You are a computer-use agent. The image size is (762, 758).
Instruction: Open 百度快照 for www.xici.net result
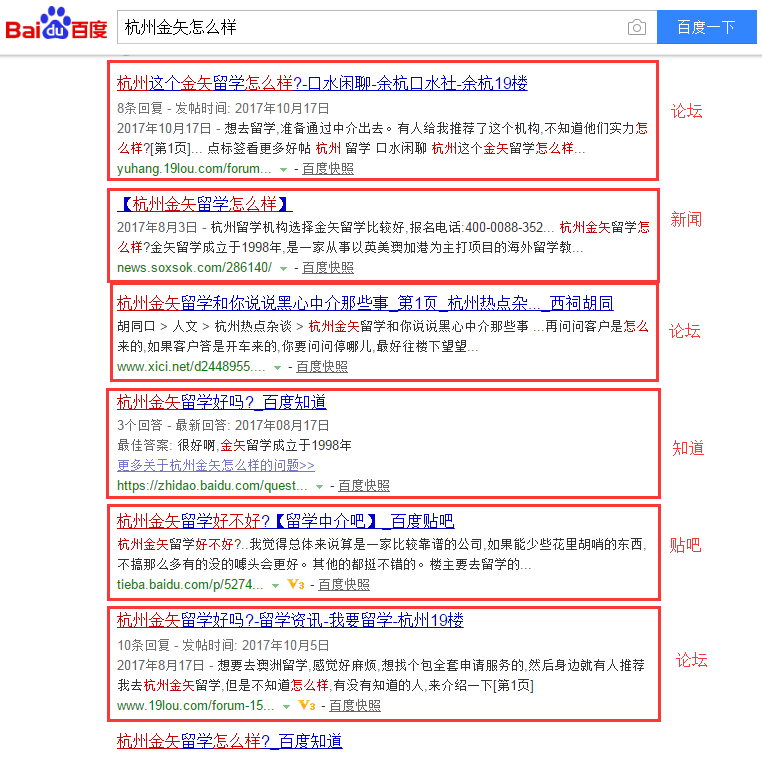322,367
